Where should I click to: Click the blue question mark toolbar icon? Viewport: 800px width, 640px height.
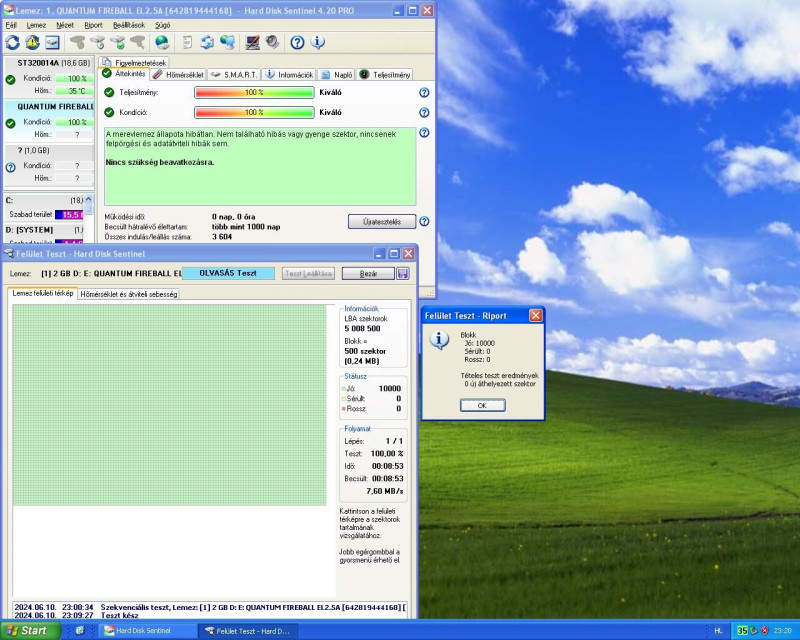297,42
